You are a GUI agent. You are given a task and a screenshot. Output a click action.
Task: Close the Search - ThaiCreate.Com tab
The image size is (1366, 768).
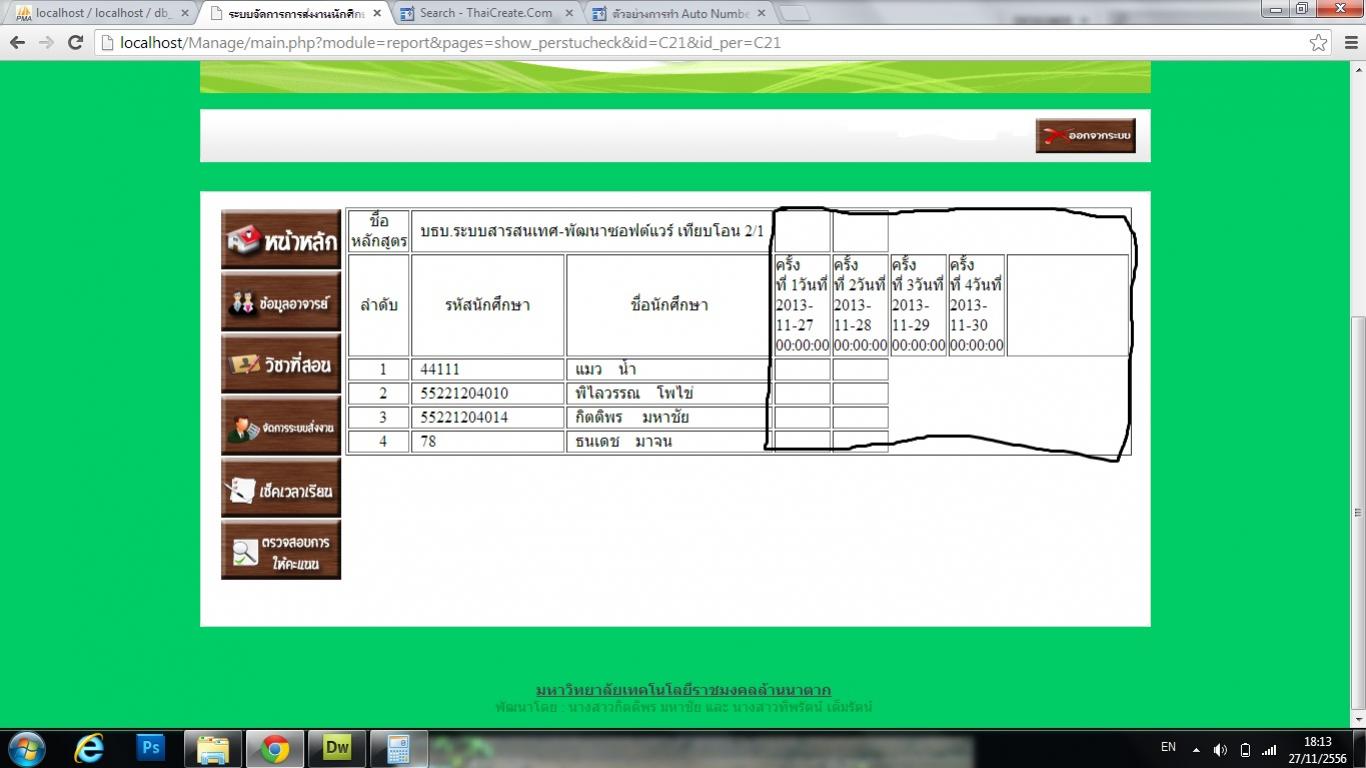569,14
